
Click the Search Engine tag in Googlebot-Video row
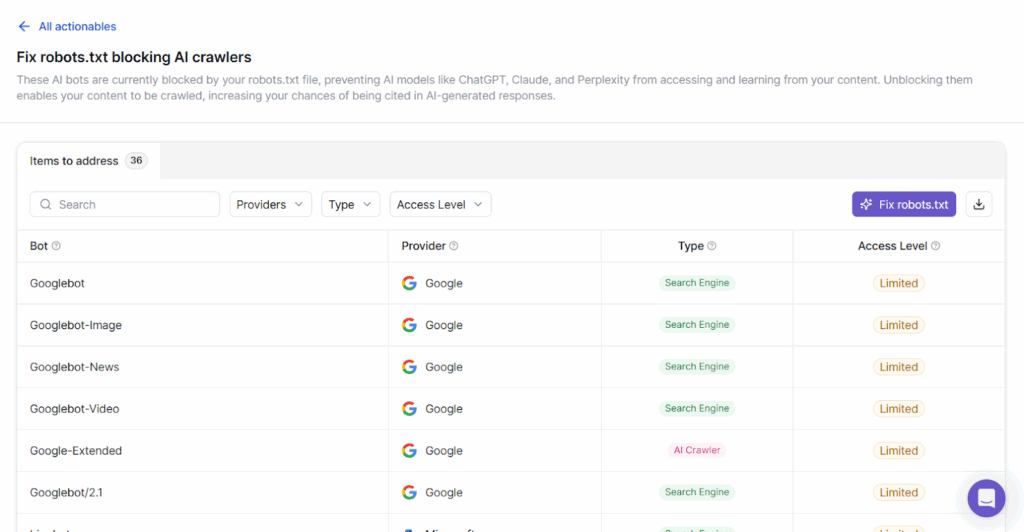coord(697,408)
